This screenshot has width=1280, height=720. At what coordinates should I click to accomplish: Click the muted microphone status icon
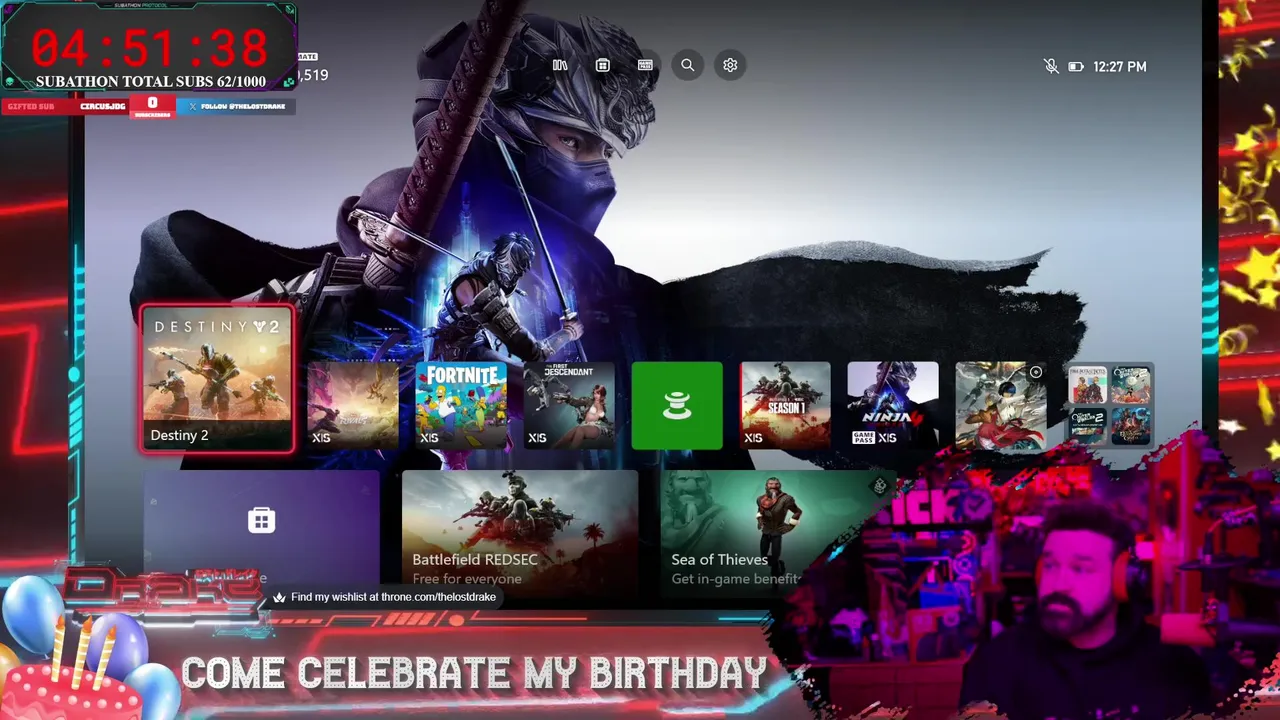[1051, 66]
